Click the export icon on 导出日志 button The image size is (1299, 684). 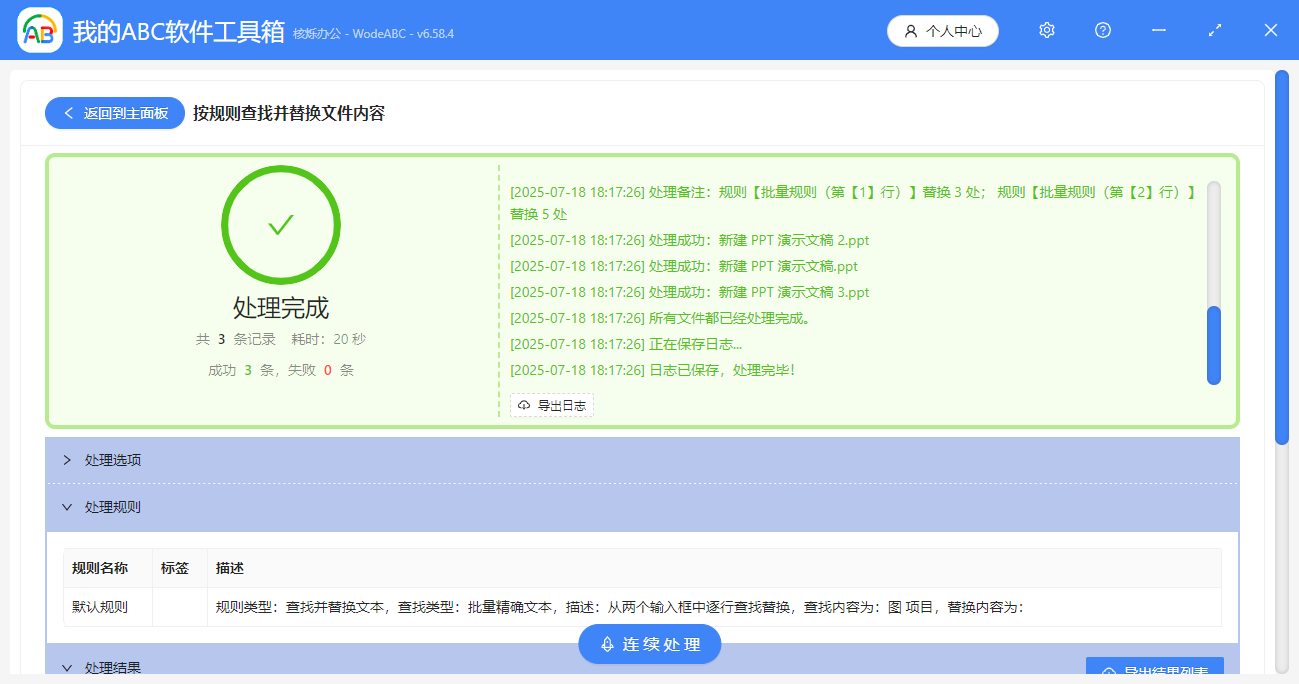pos(524,405)
